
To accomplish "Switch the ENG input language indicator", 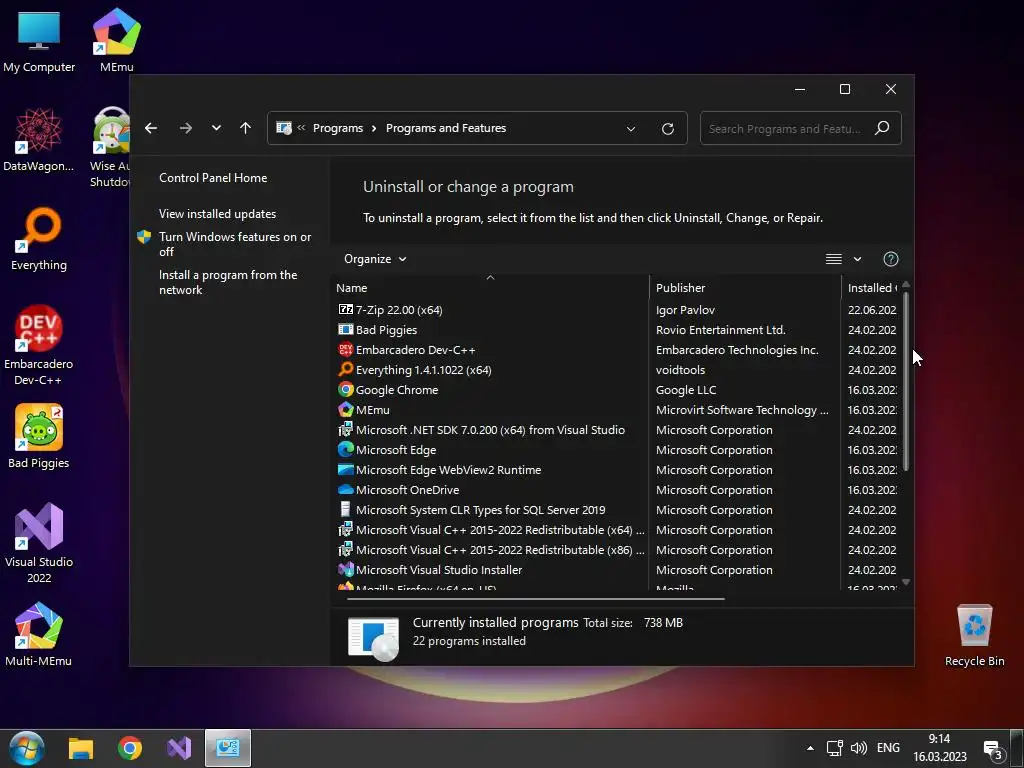I will 888,748.
